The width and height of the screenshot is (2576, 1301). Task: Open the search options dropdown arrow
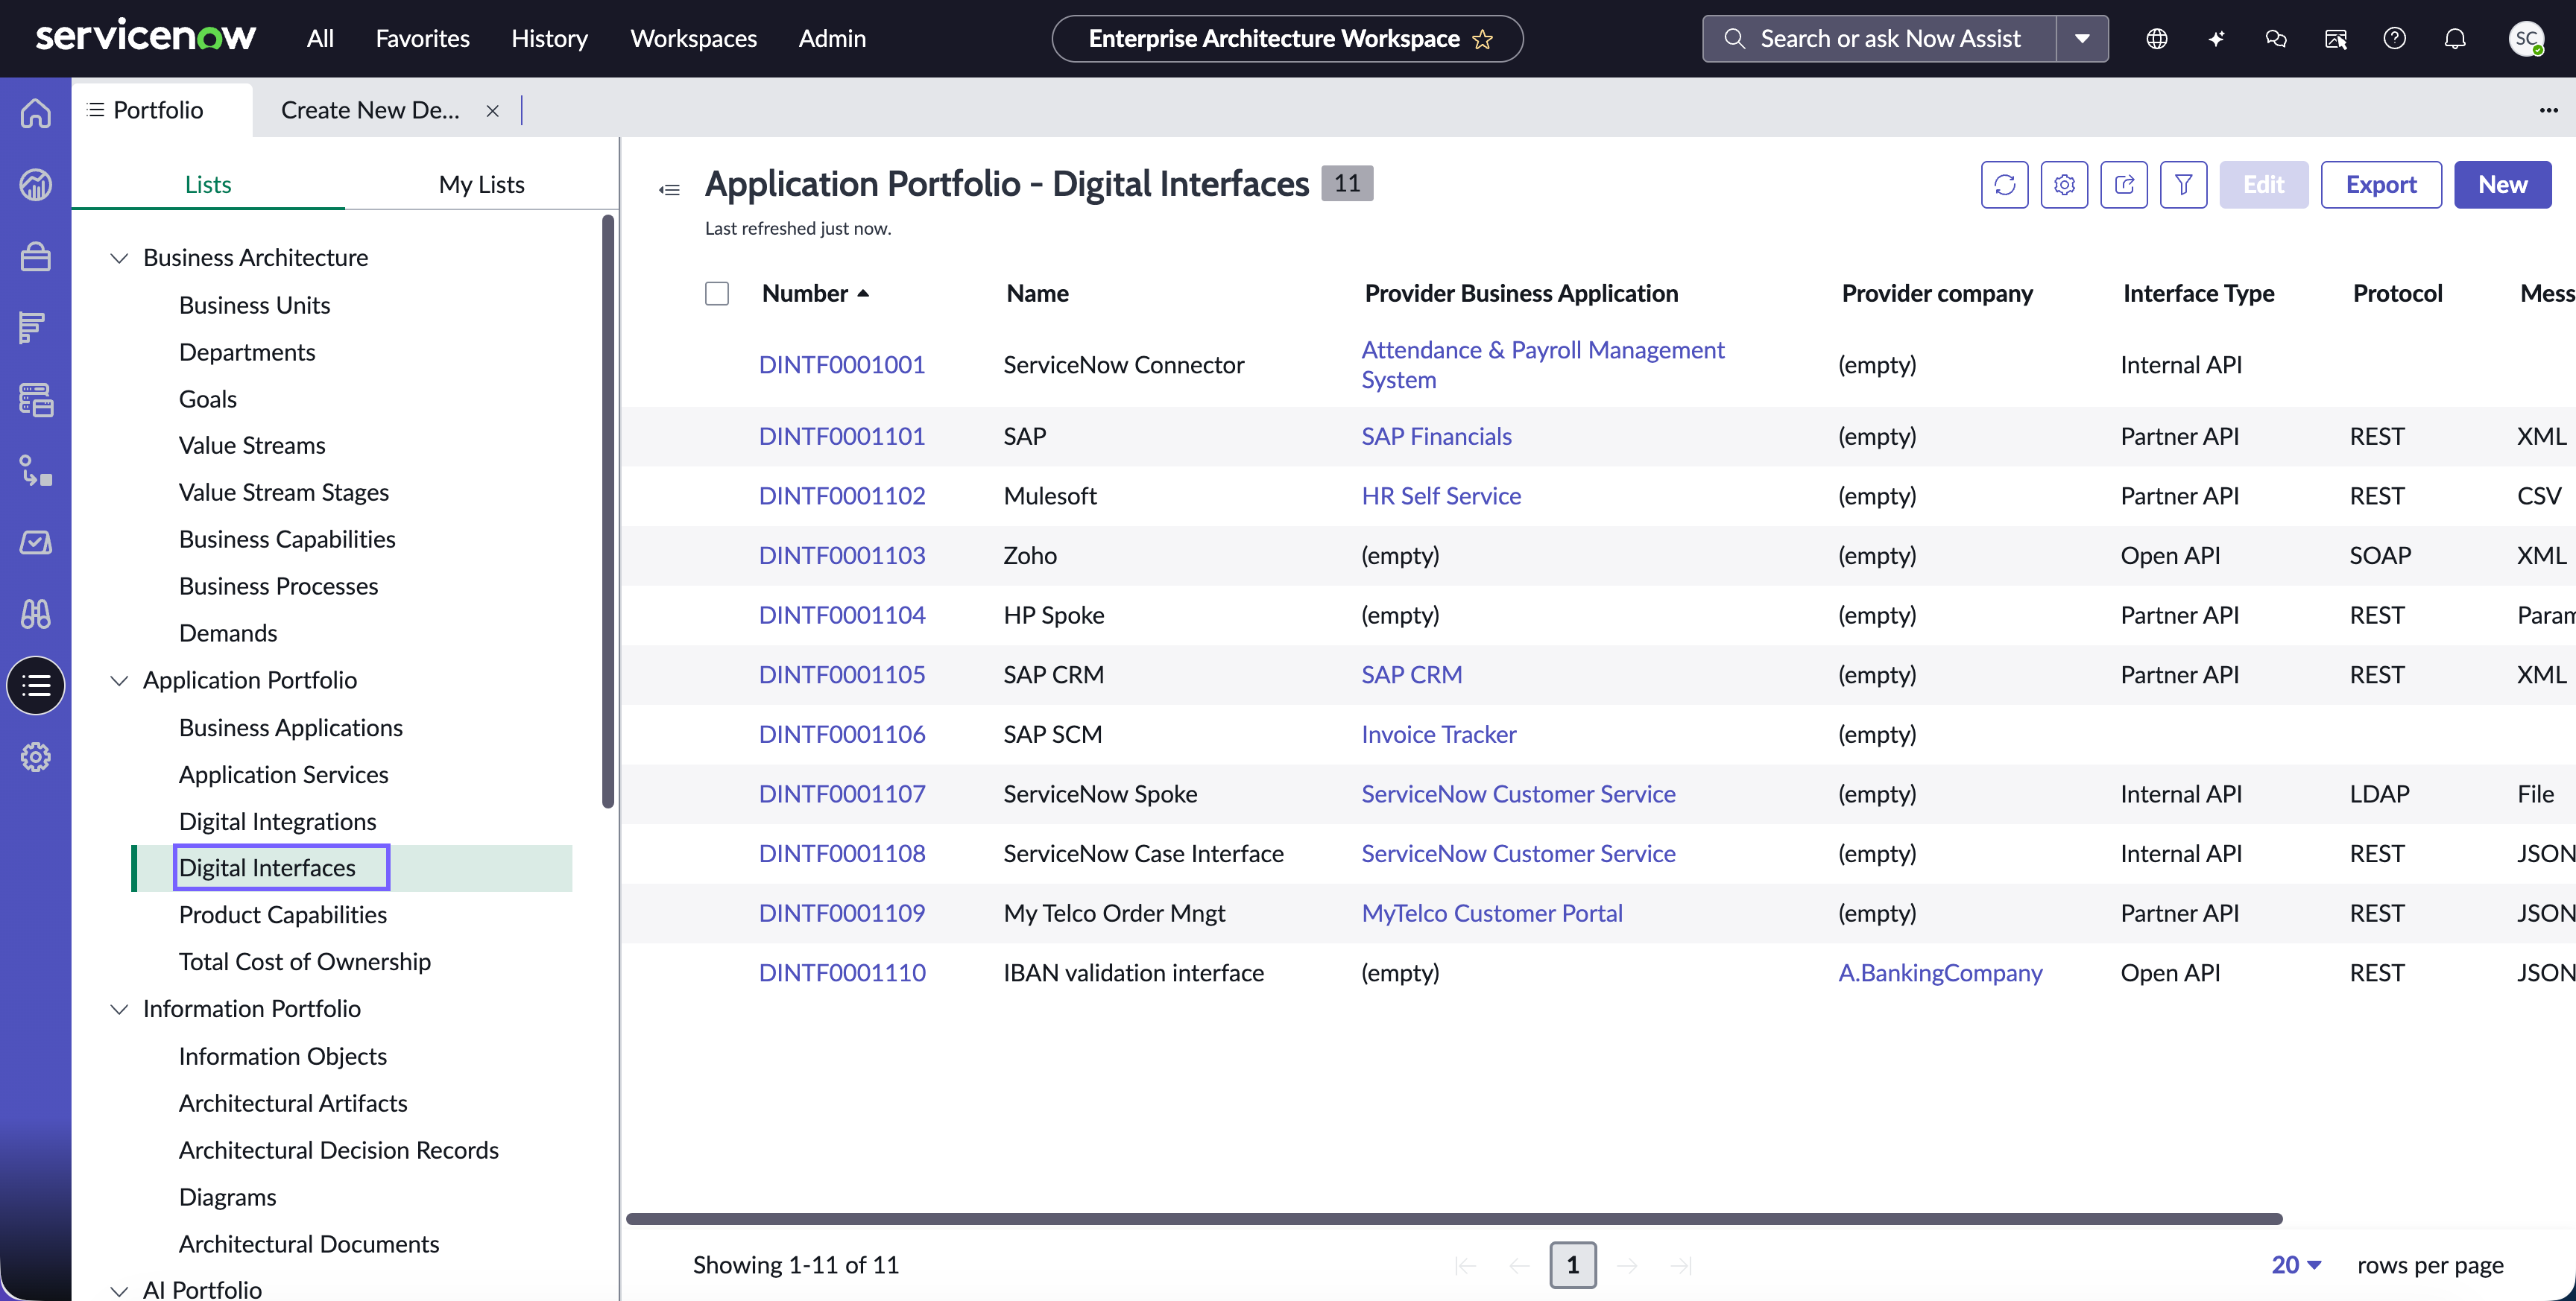[x=2082, y=39]
